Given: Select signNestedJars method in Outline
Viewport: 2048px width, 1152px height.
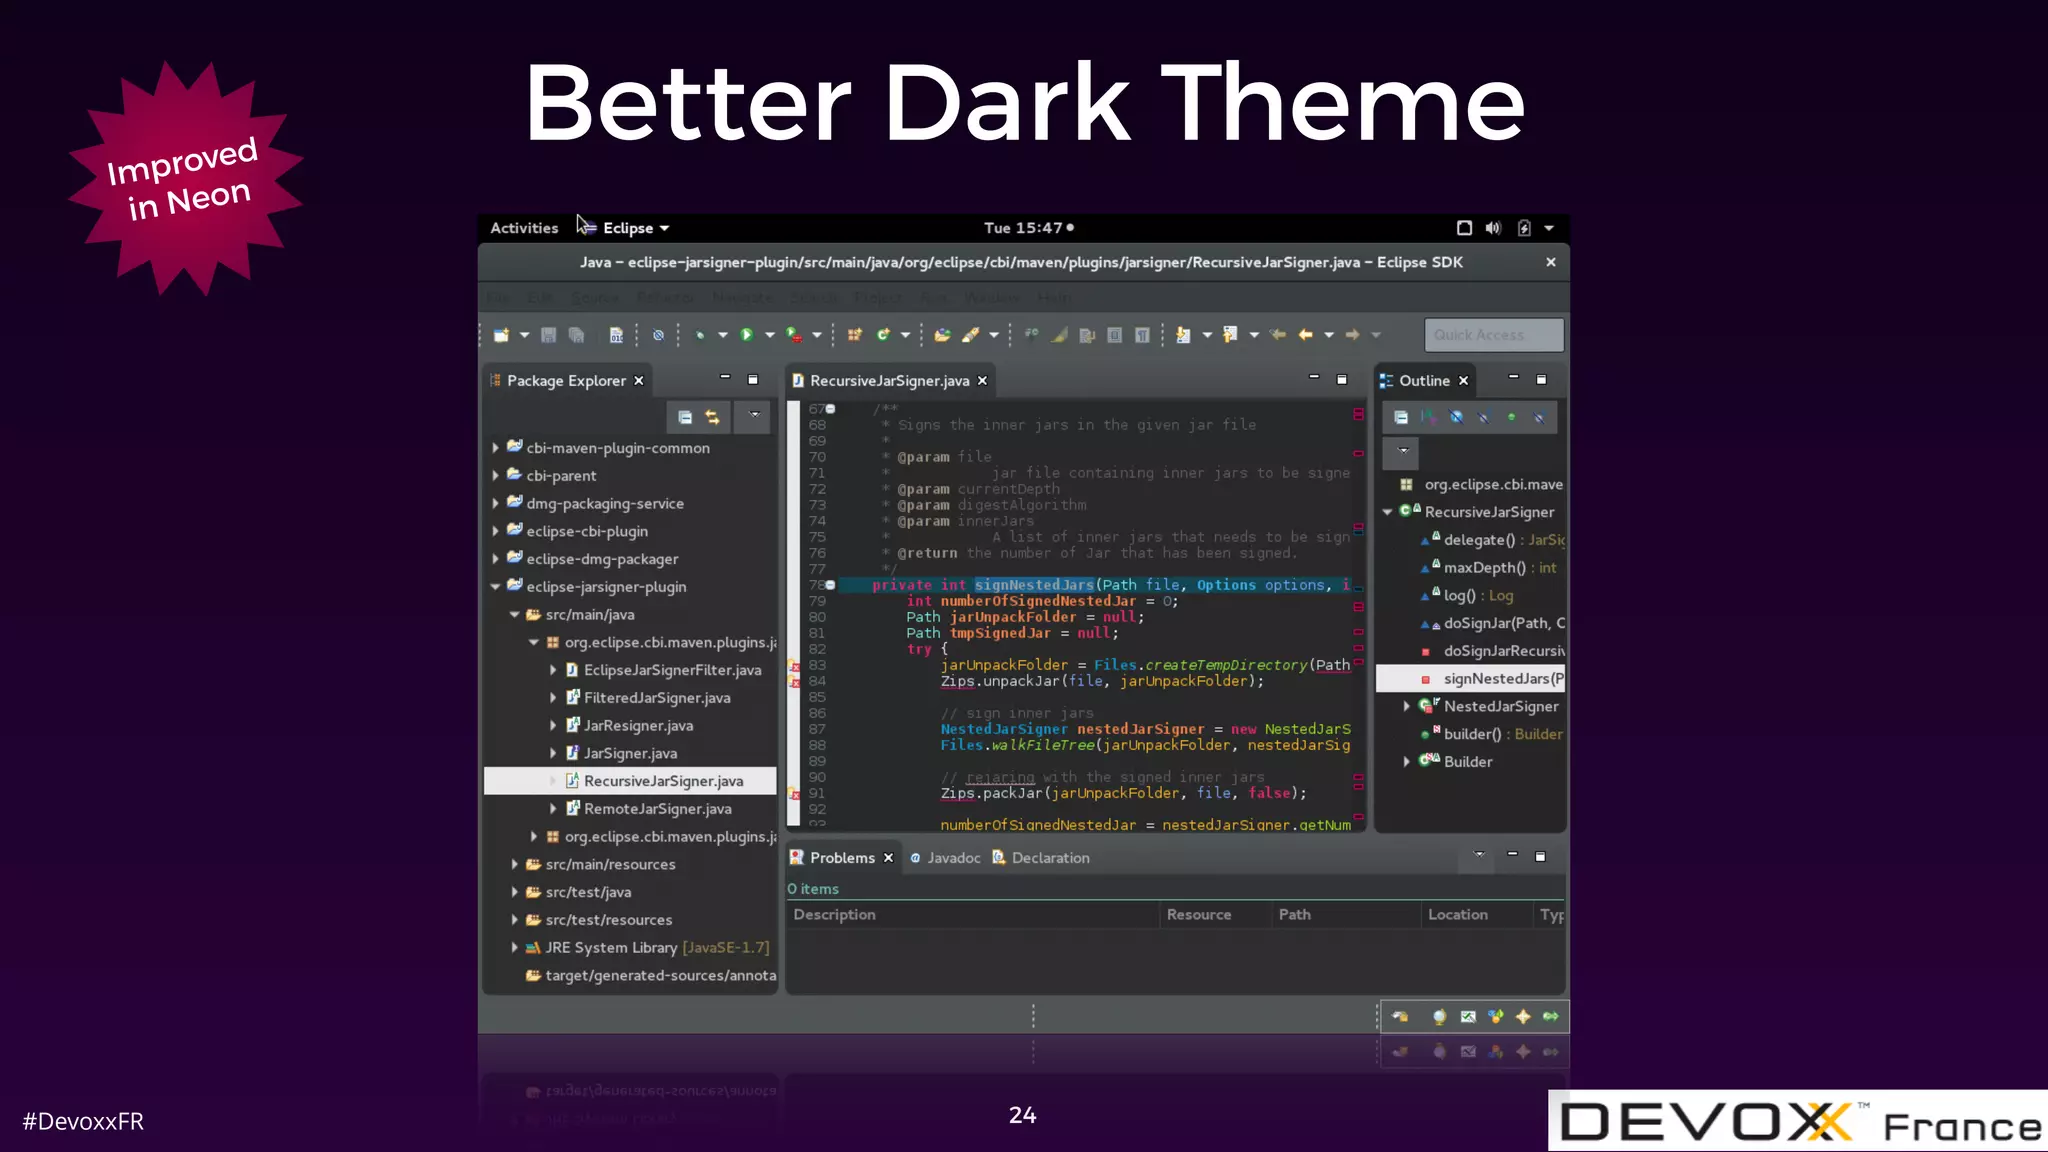Looking at the screenshot, I should [x=1471, y=679].
